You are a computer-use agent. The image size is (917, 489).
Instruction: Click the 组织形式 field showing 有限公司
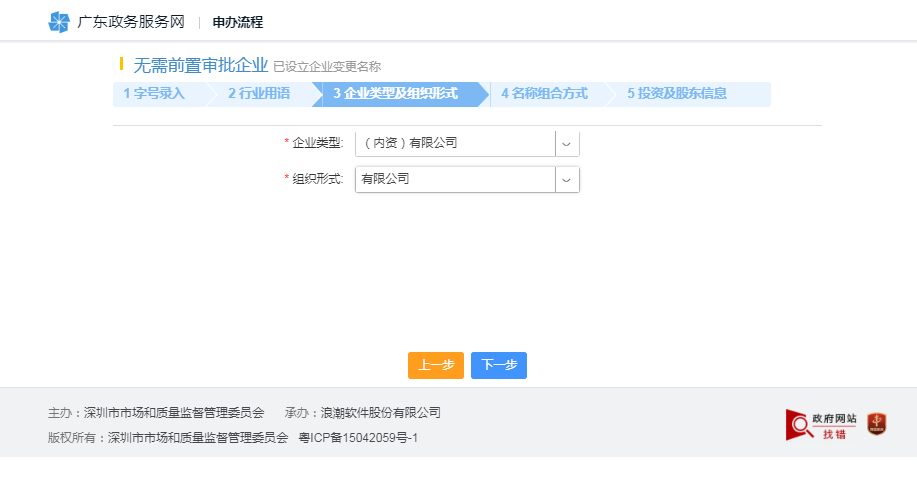coord(455,179)
